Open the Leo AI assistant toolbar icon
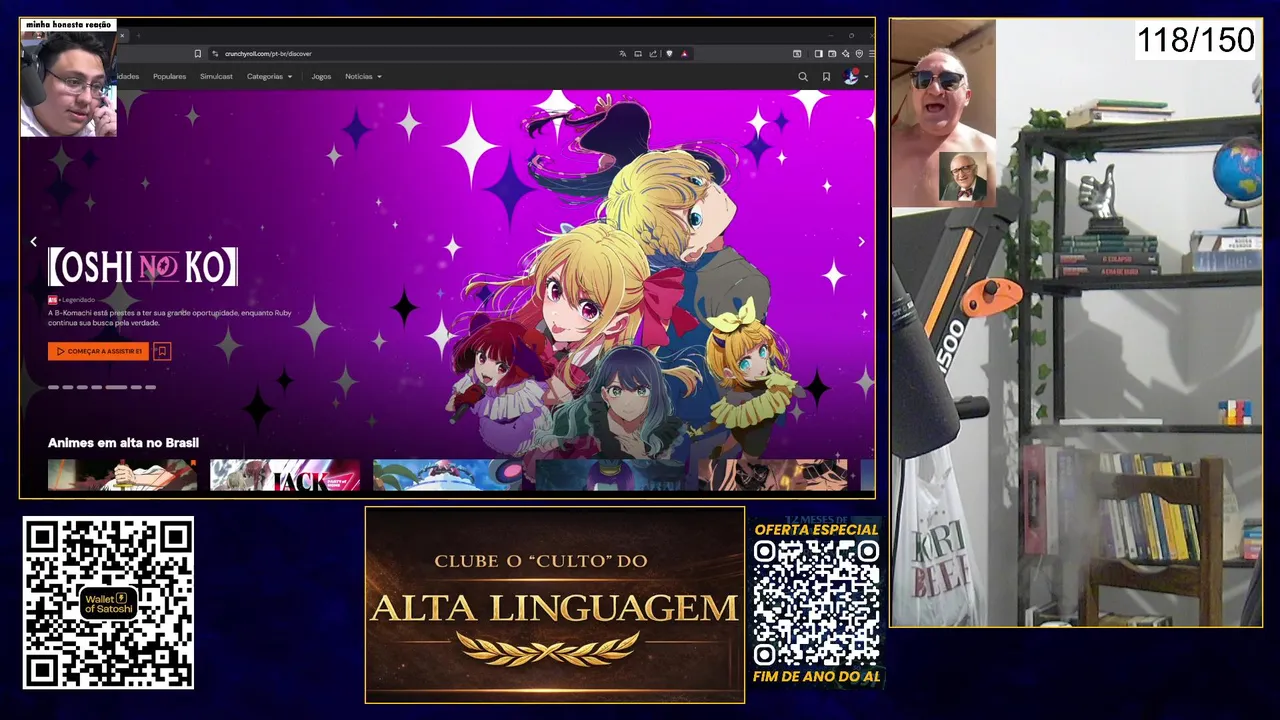Image resolution: width=1280 pixels, height=720 pixels. coord(845,54)
